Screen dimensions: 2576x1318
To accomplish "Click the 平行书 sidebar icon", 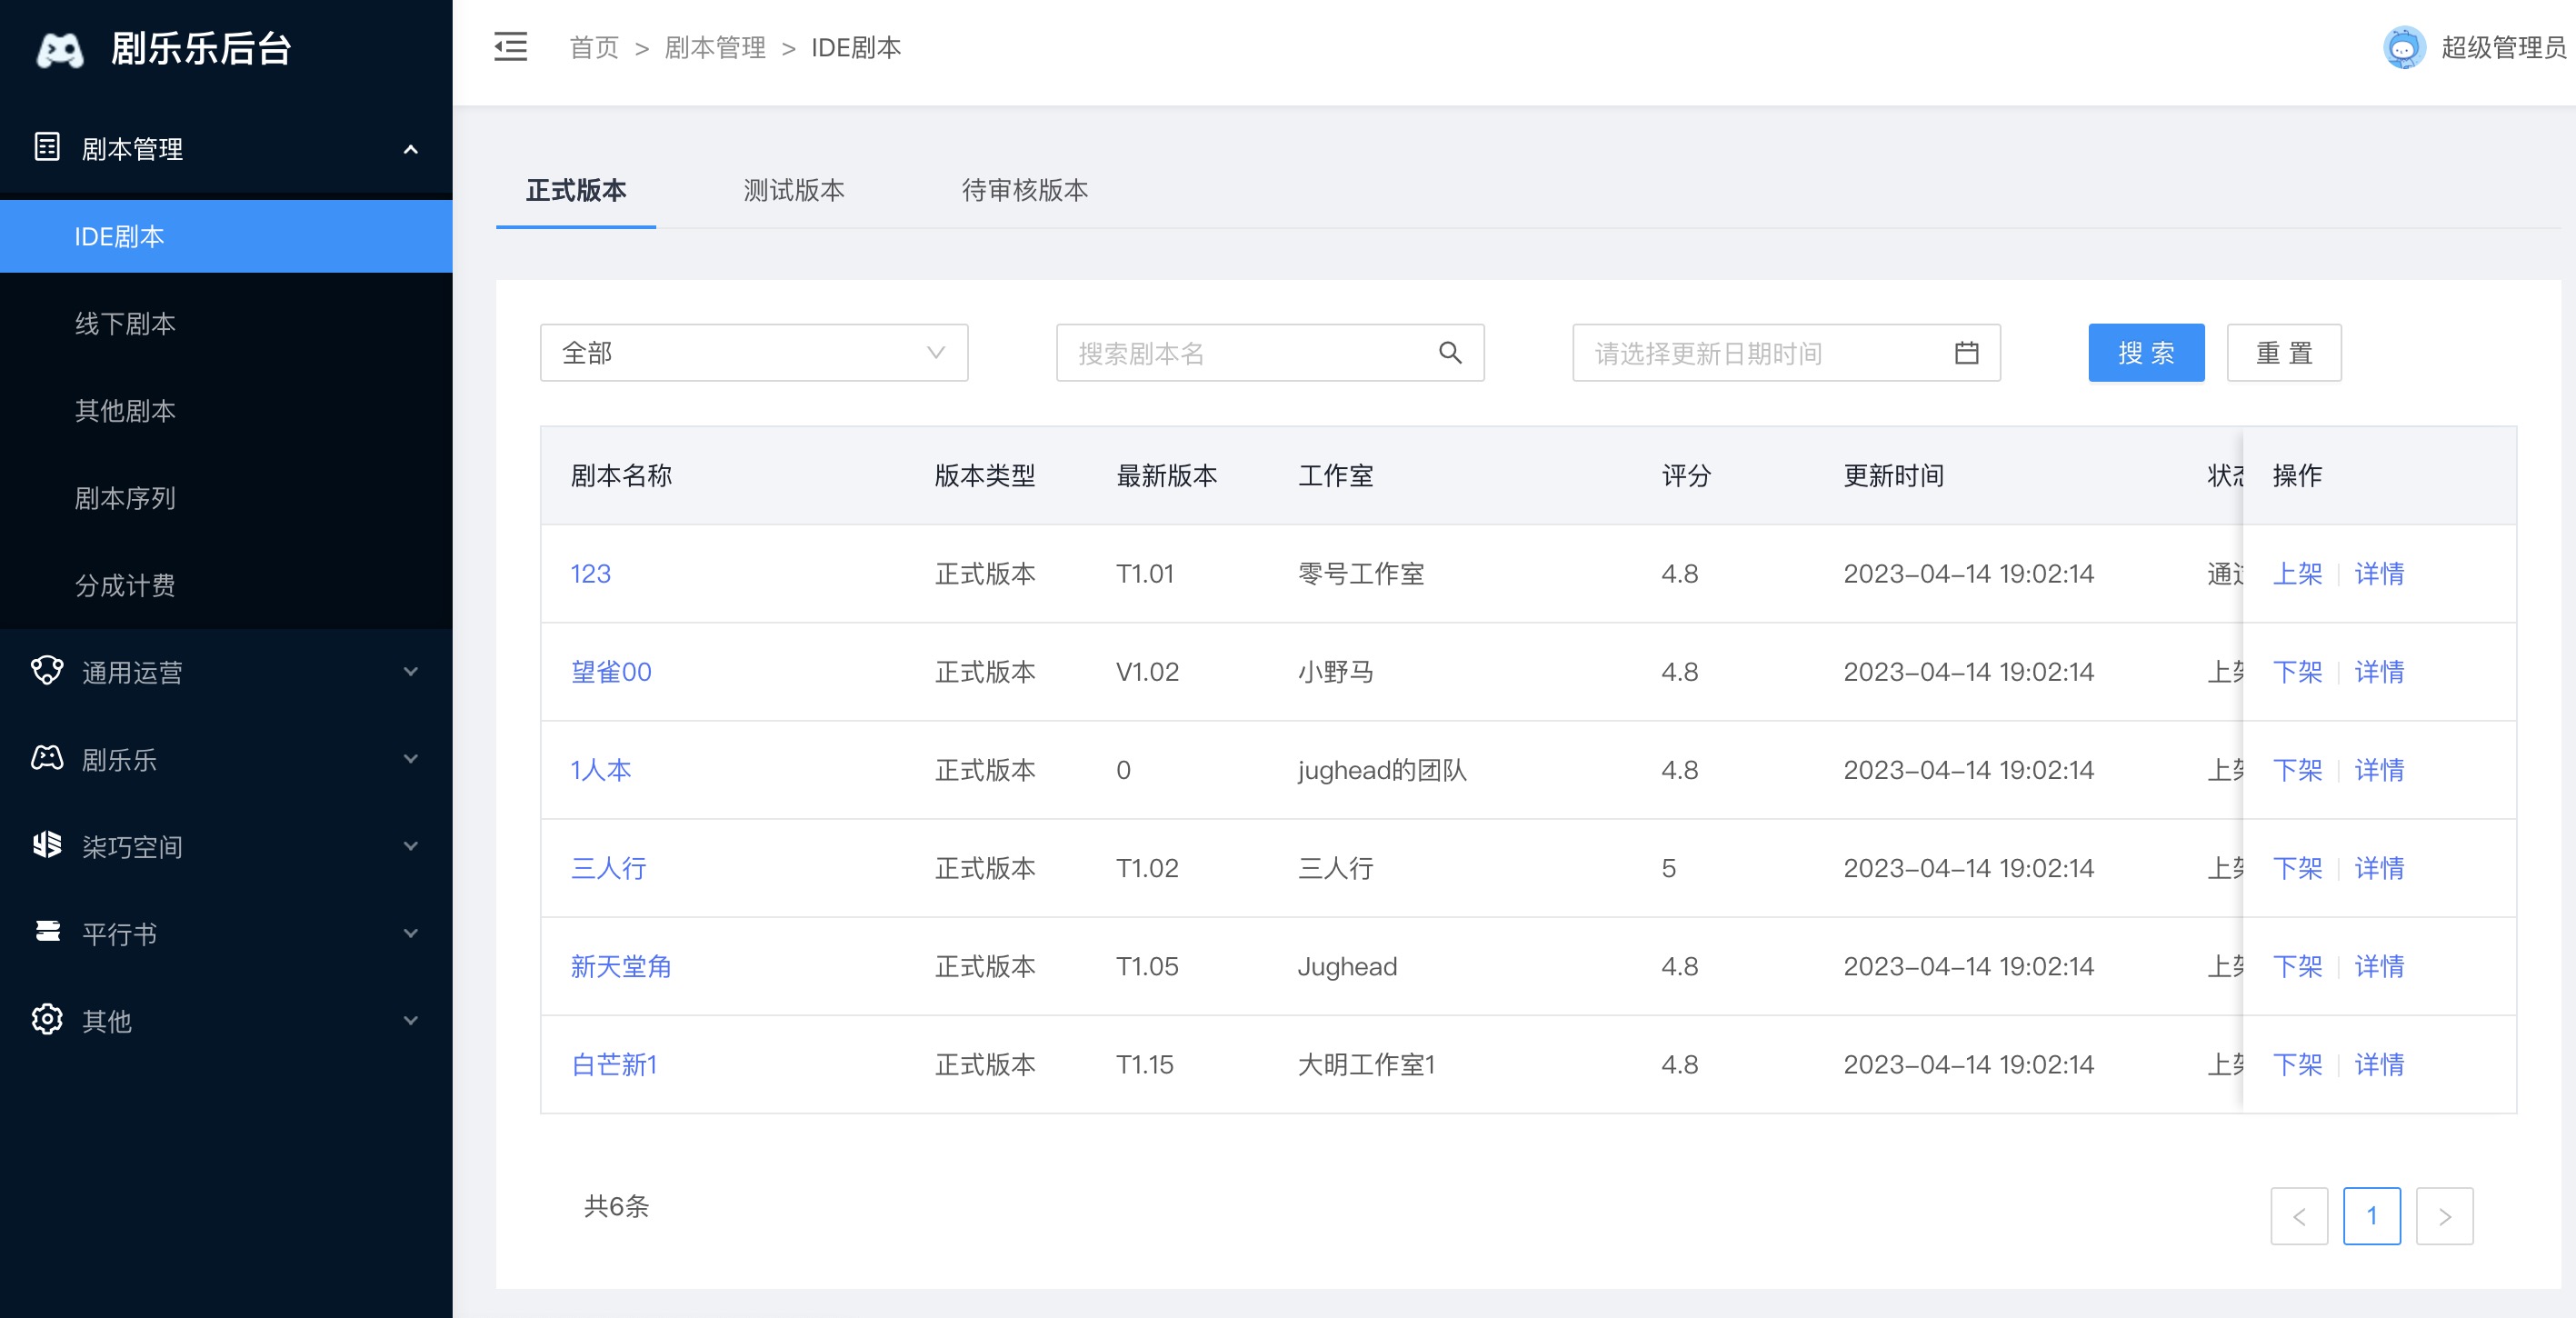I will pyautogui.click(x=47, y=932).
